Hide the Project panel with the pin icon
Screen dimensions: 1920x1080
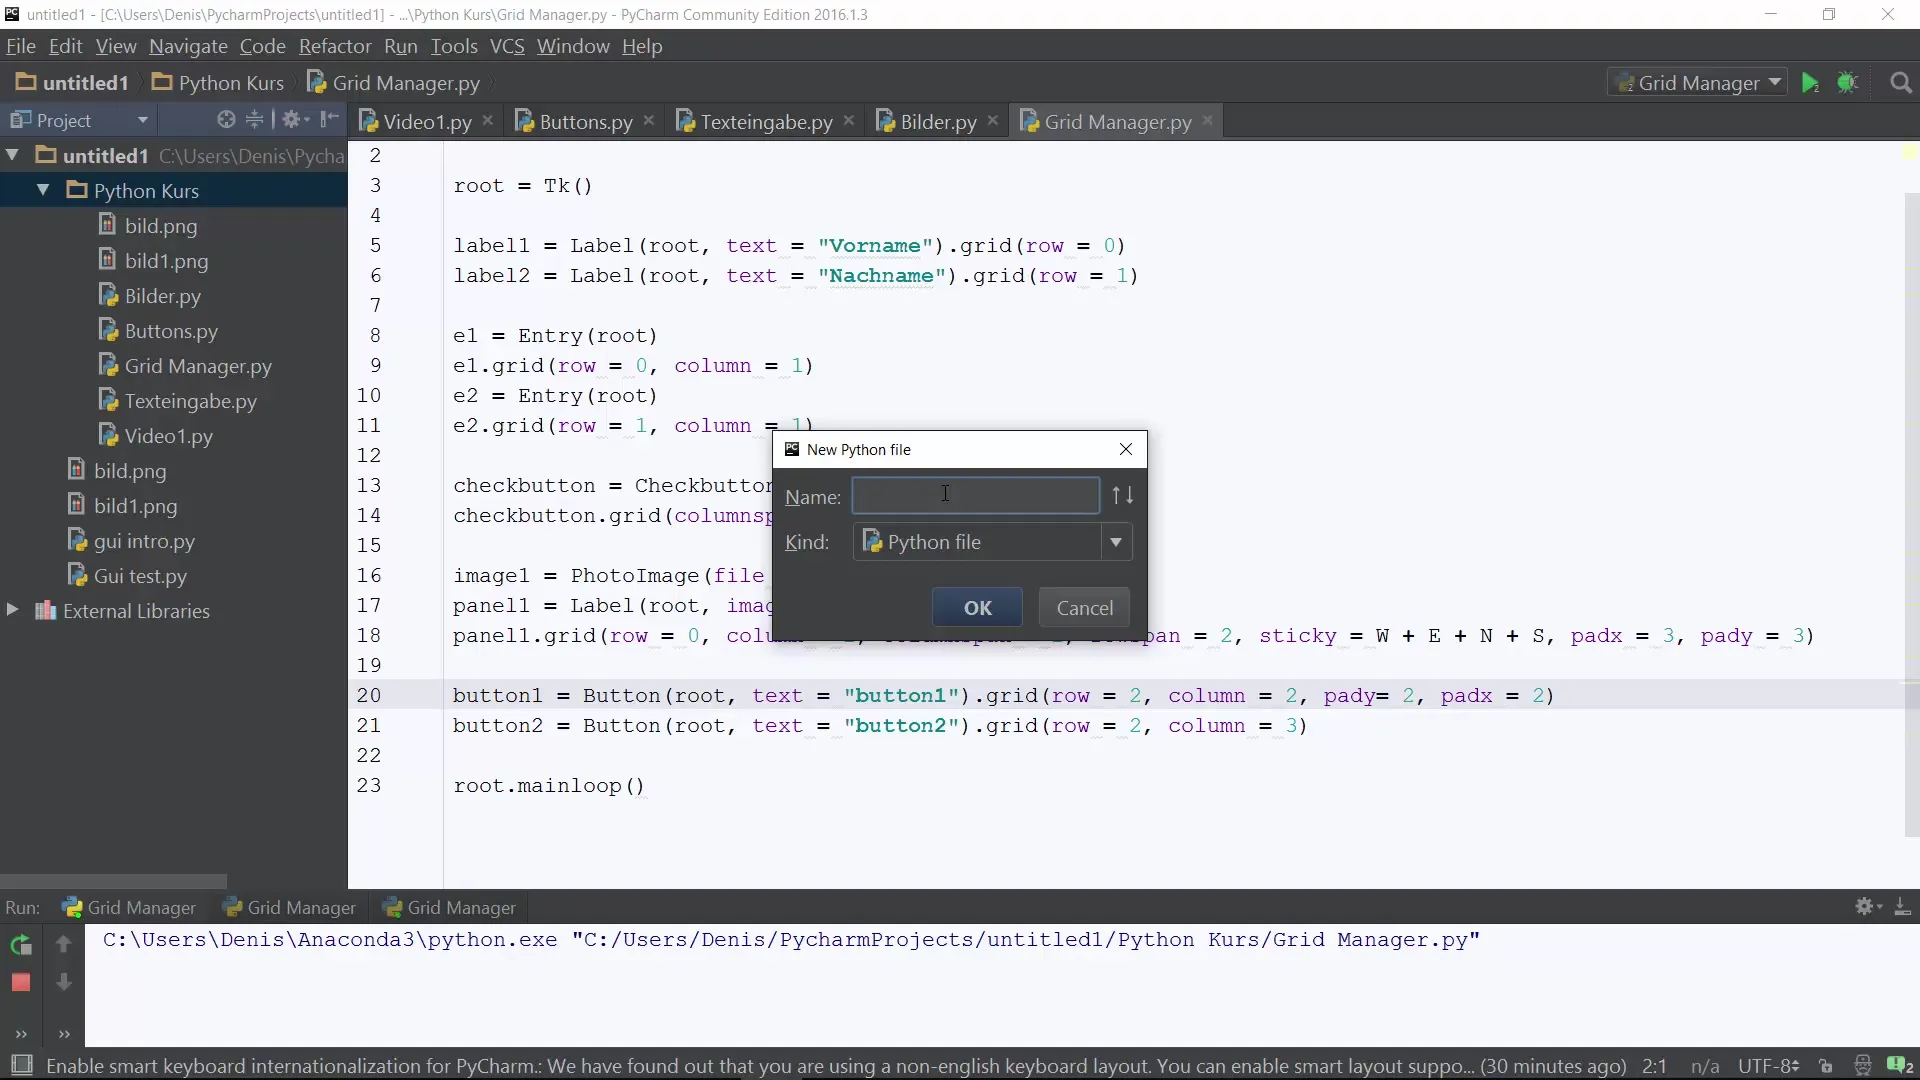click(x=329, y=120)
